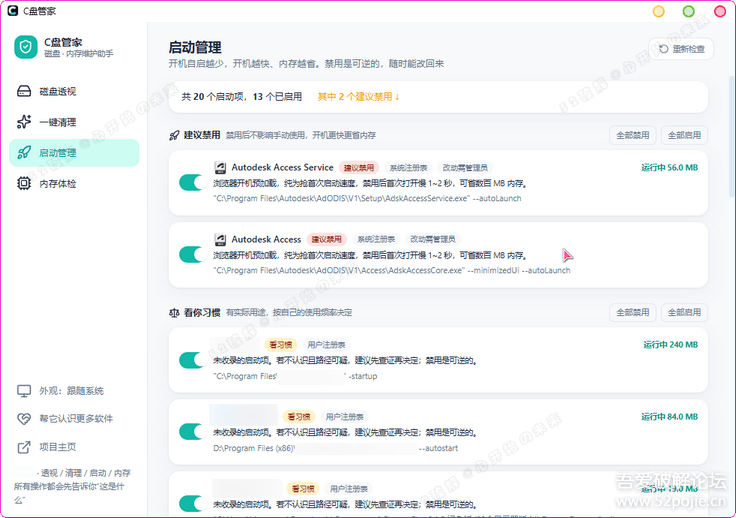Click 建议禁用 tag on Autodesk Access
The width and height of the screenshot is (736, 518).
click(x=327, y=239)
